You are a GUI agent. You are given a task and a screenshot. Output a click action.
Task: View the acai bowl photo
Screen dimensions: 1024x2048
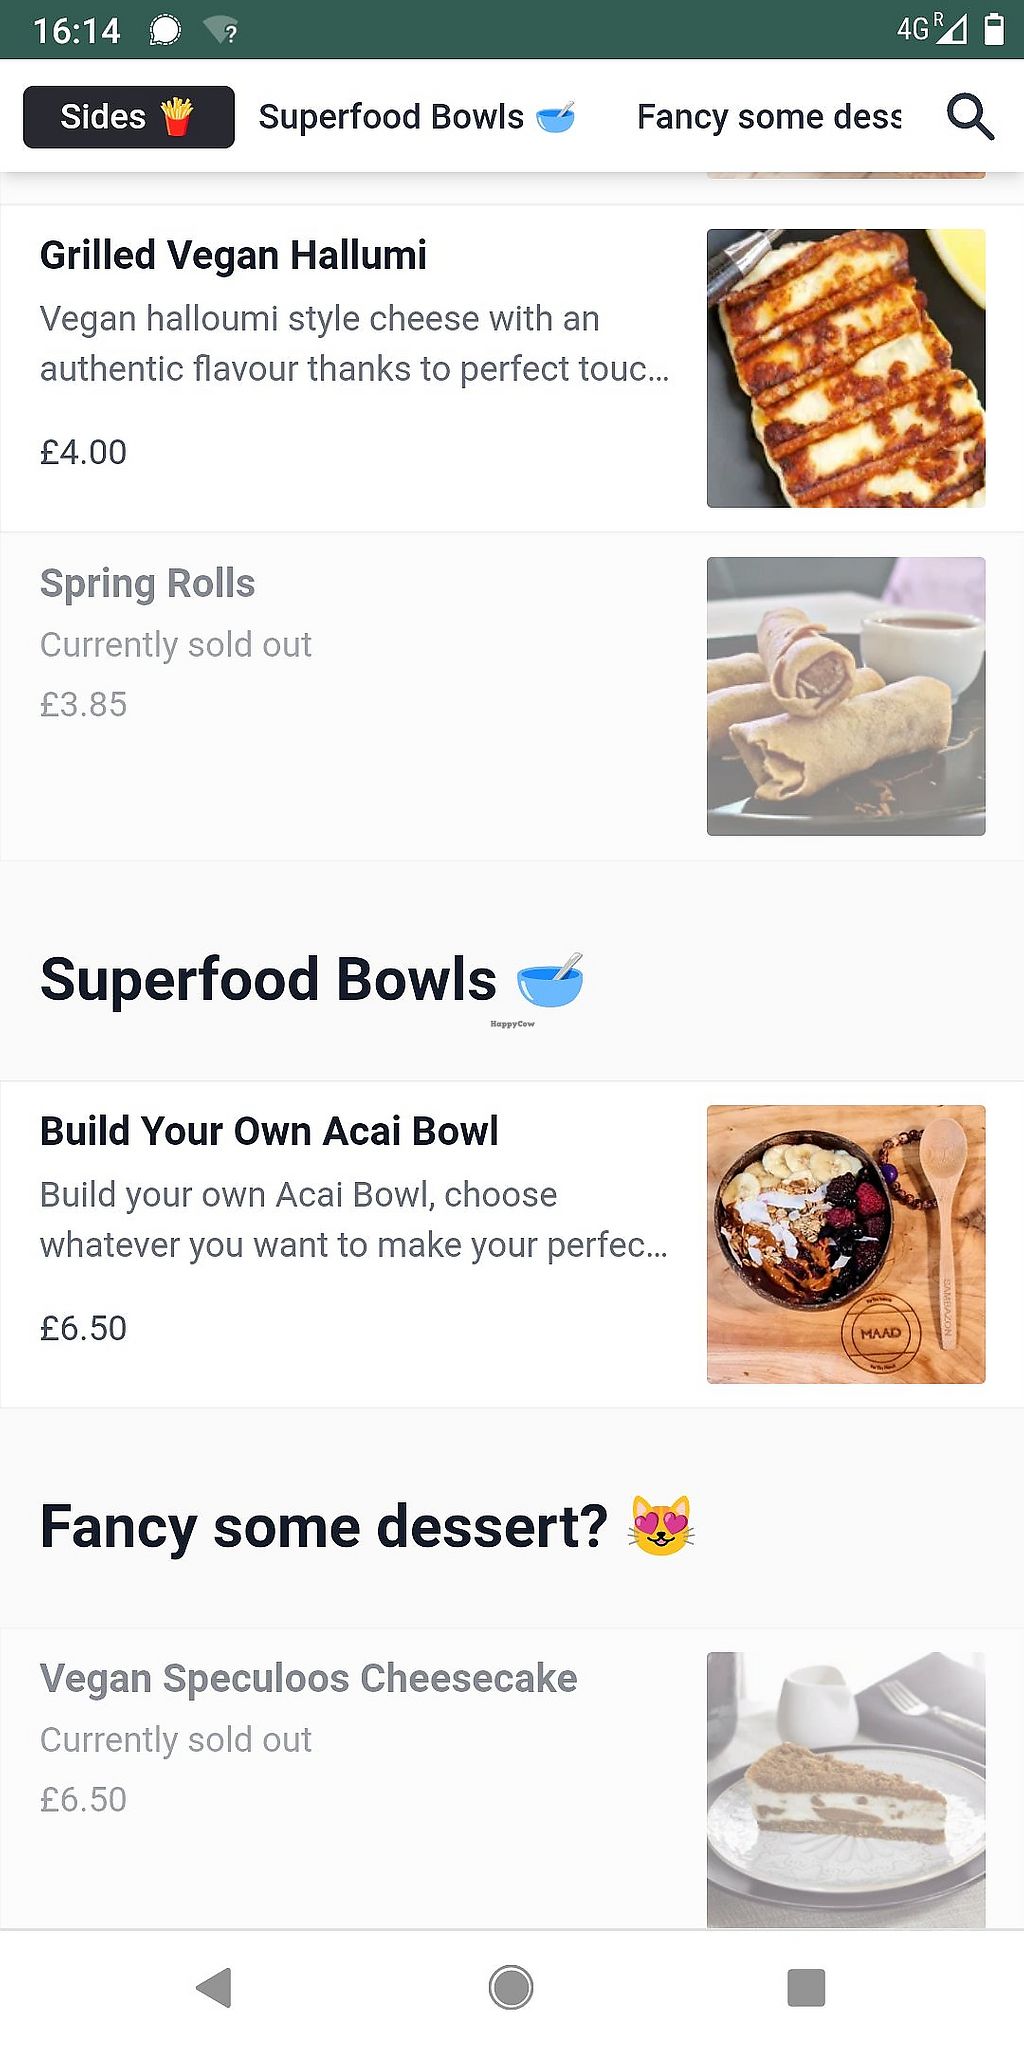tap(846, 1244)
